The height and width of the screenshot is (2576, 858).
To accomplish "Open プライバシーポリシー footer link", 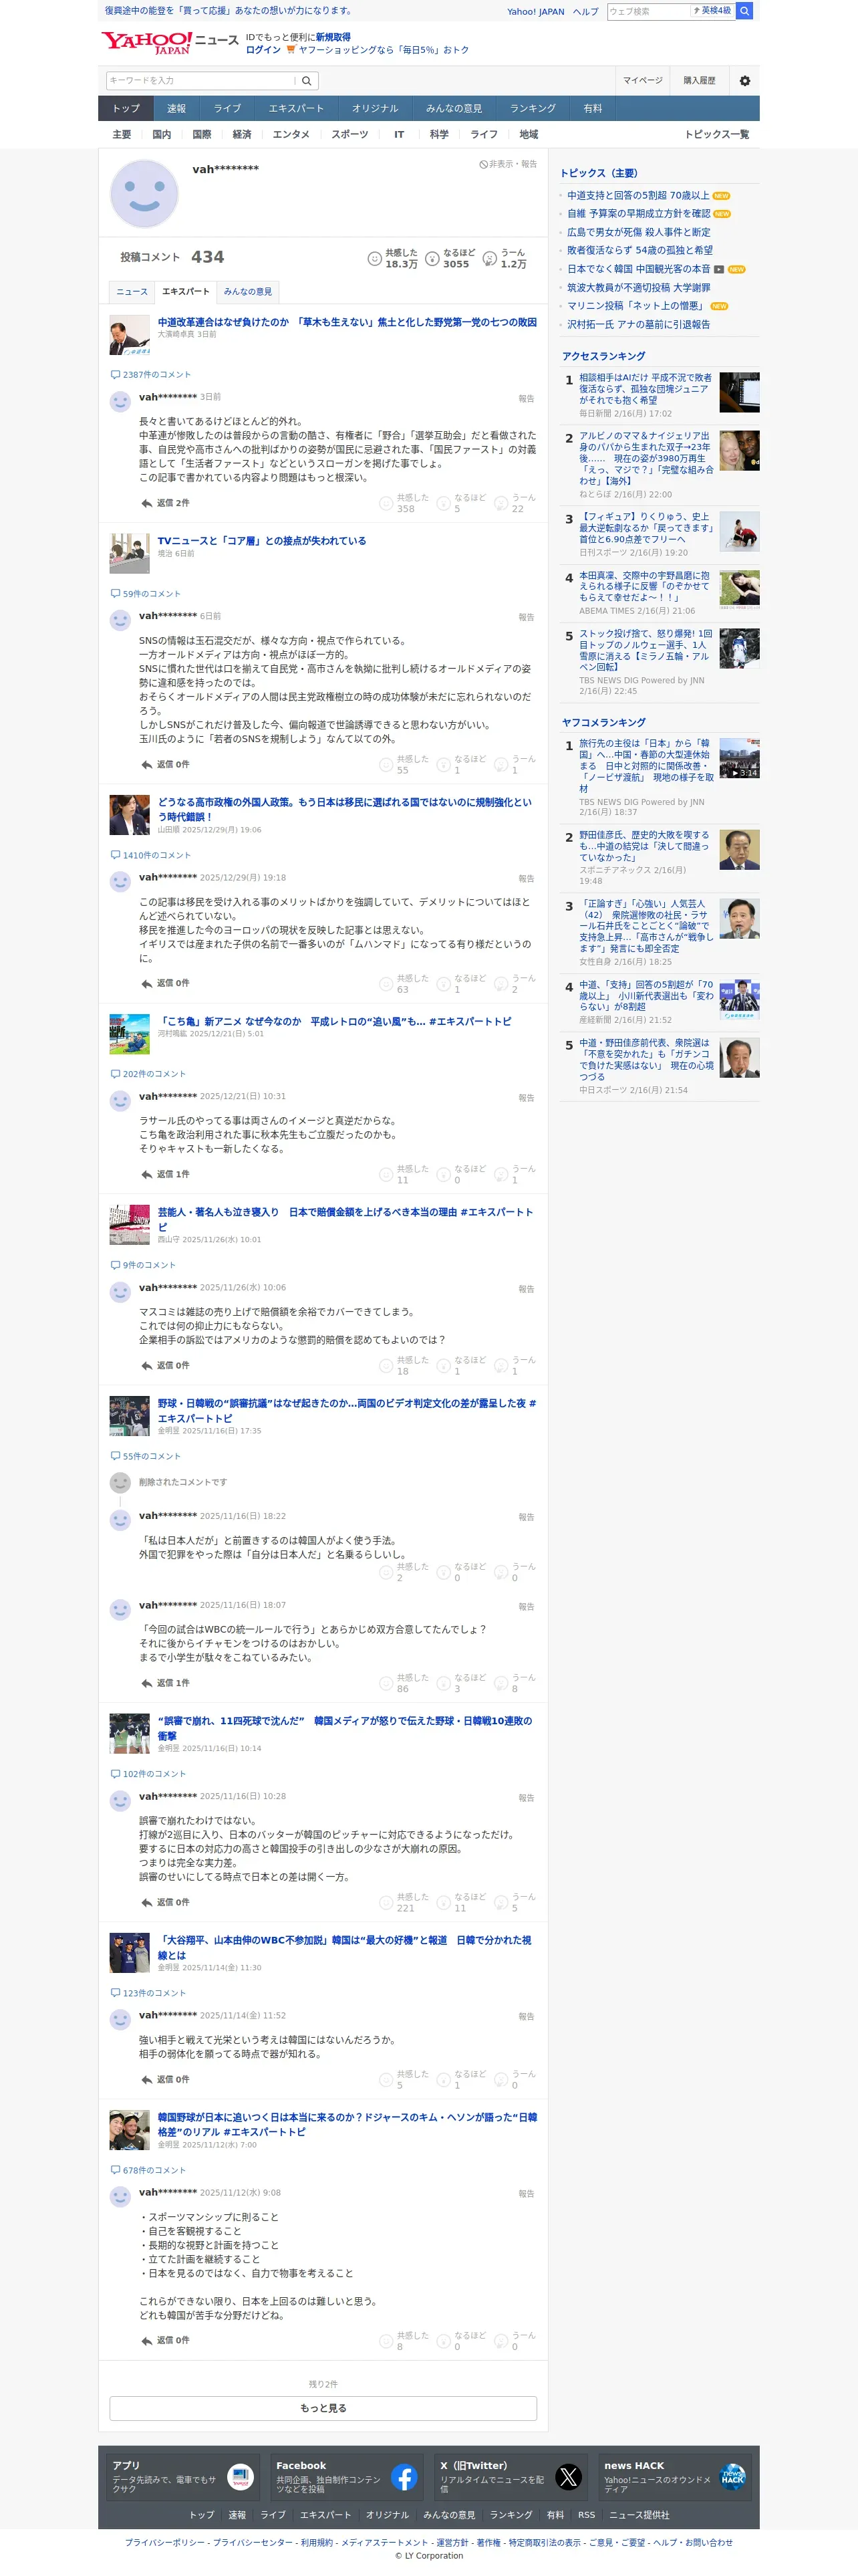I will 164,2543.
